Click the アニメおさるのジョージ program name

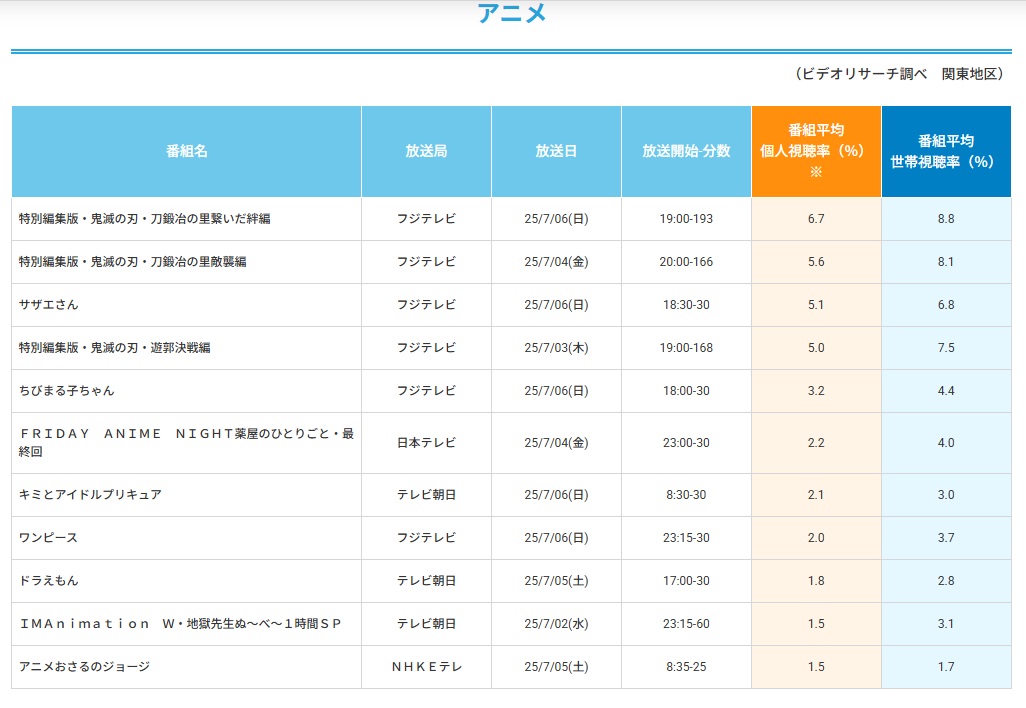point(85,667)
